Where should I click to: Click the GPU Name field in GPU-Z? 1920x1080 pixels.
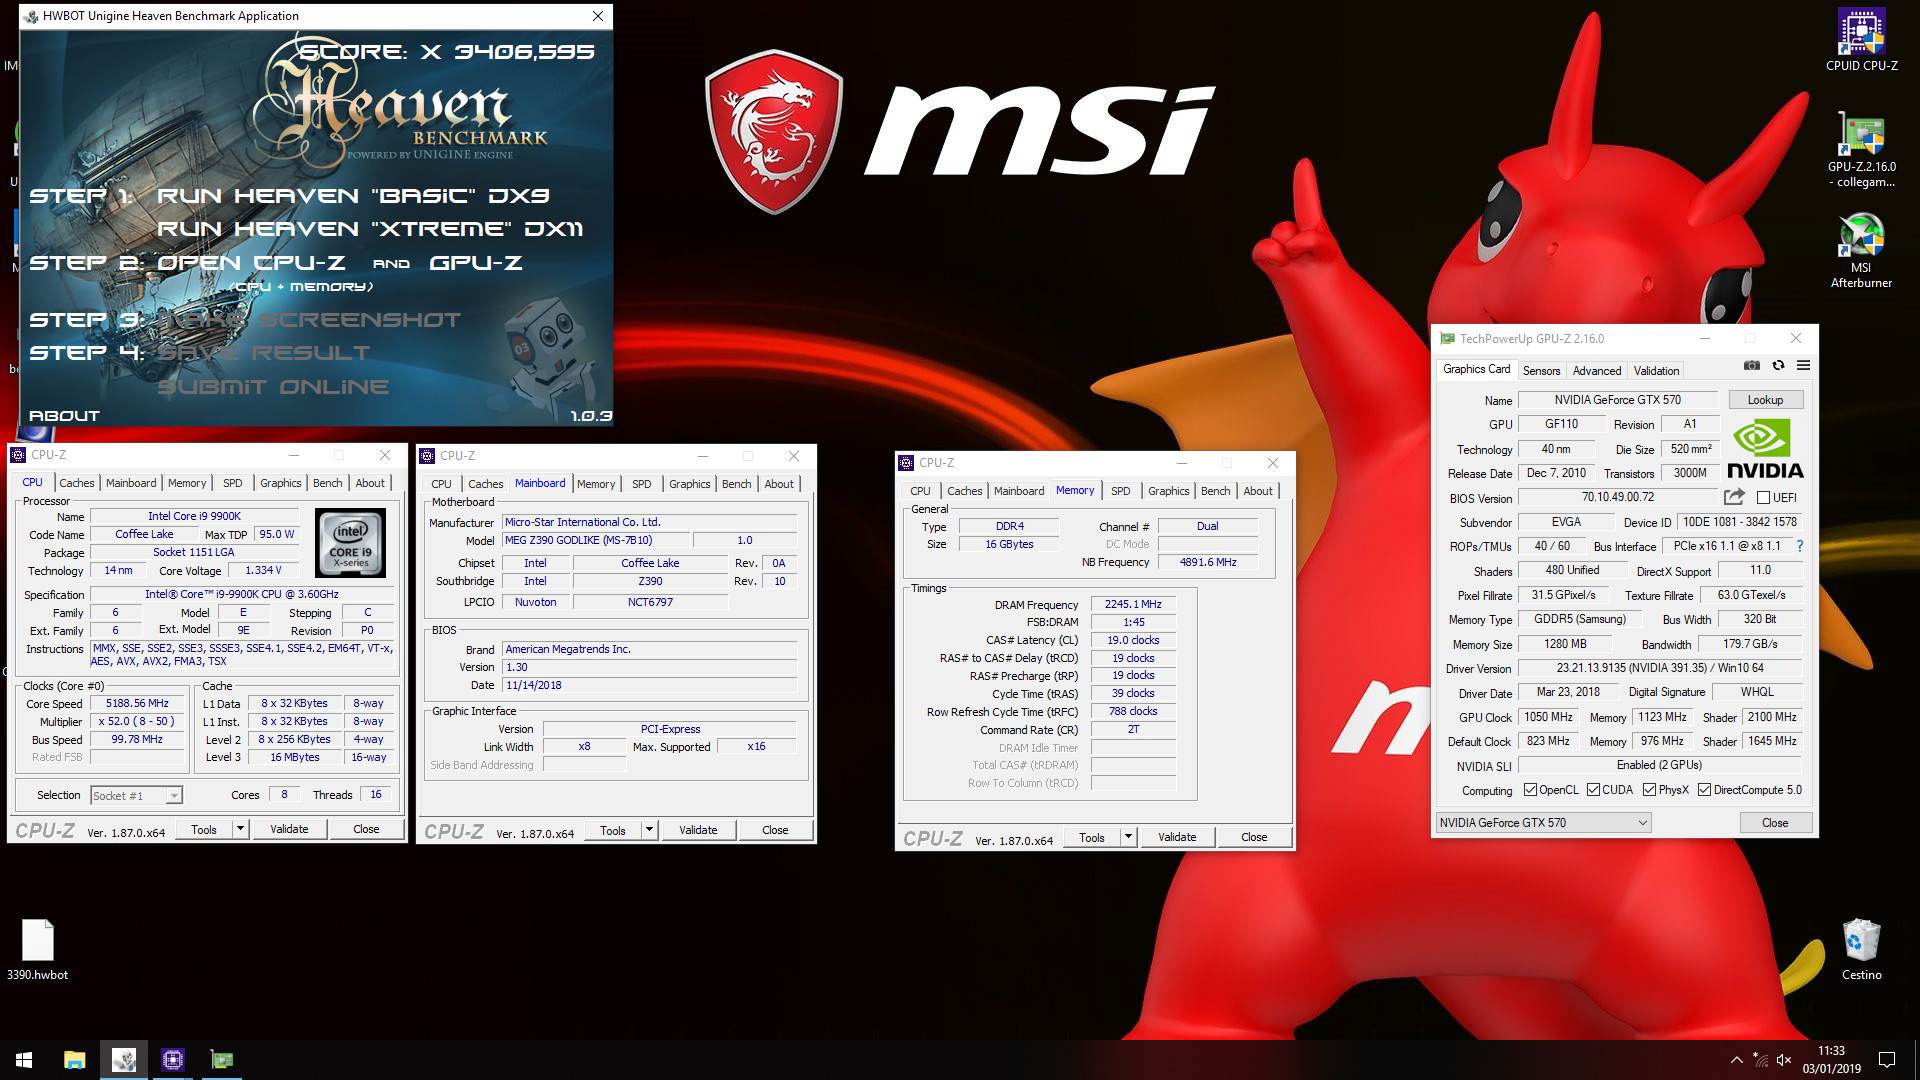pyautogui.click(x=1617, y=400)
